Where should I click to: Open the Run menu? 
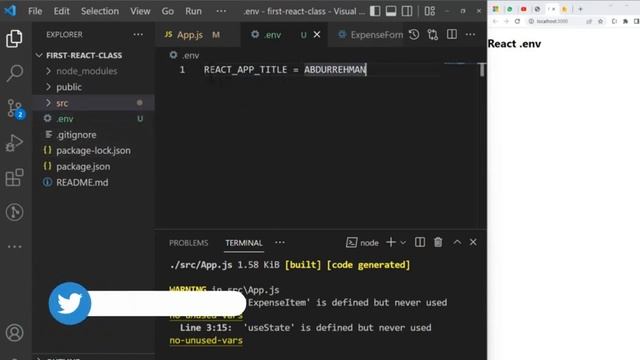(193, 11)
